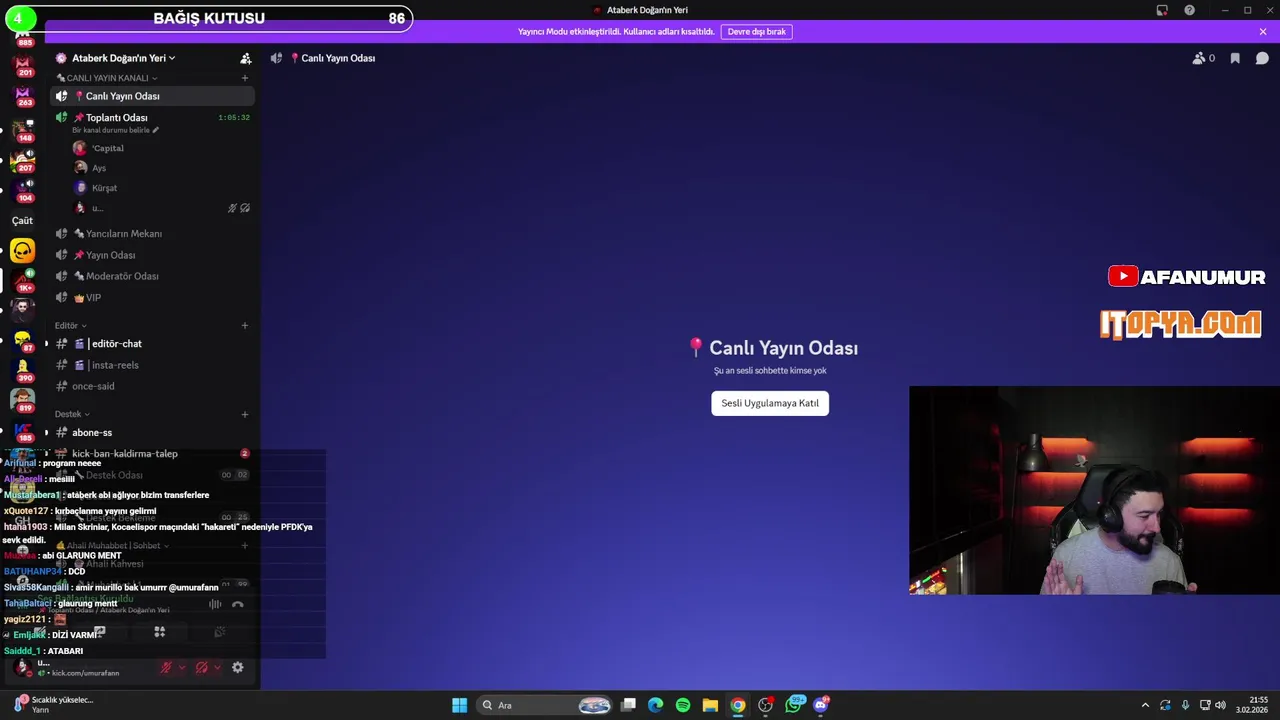Join the VIP voice channel
This screenshot has height=720, width=1280.
(x=152, y=298)
